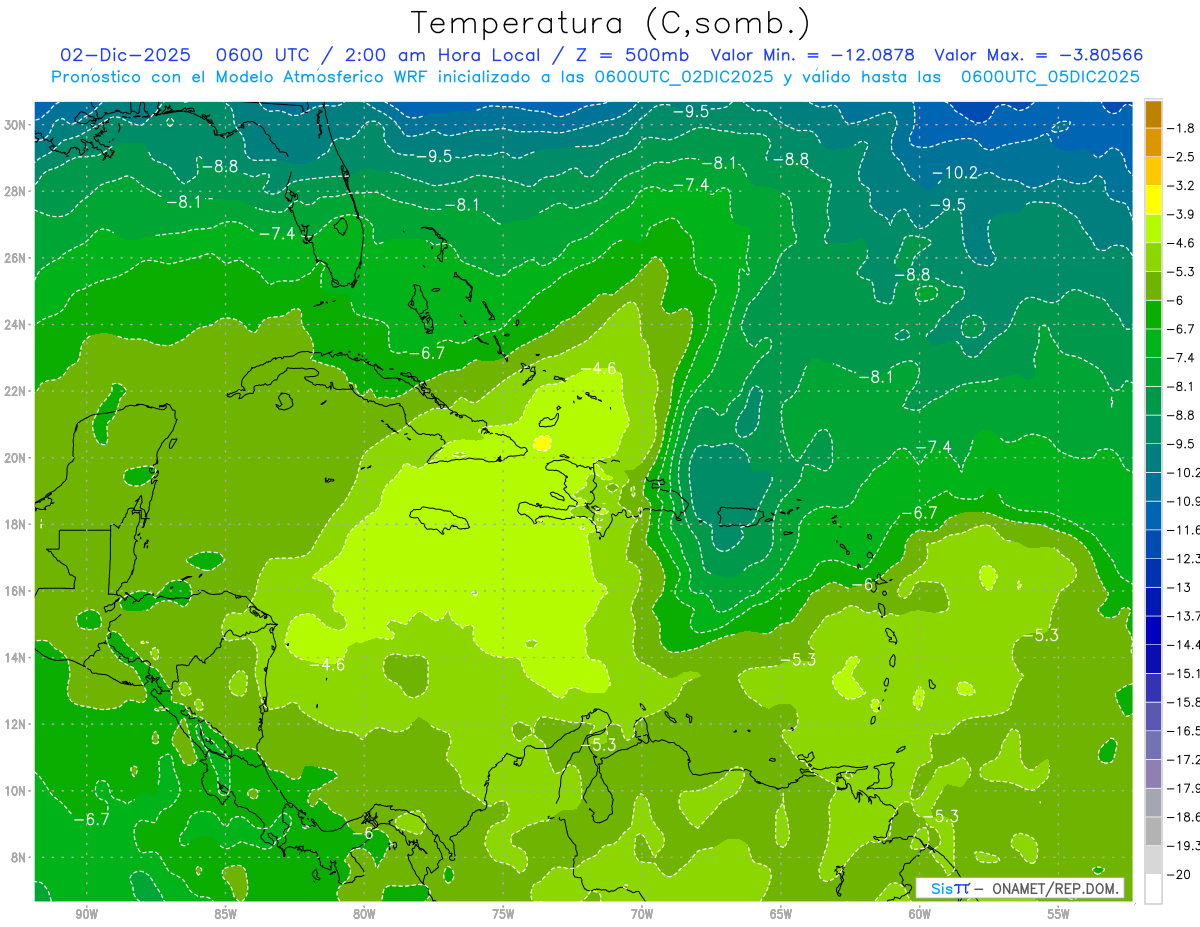Click the '-20' color legend label
The height and width of the screenshot is (927, 1200).
click(x=1178, y=874)
